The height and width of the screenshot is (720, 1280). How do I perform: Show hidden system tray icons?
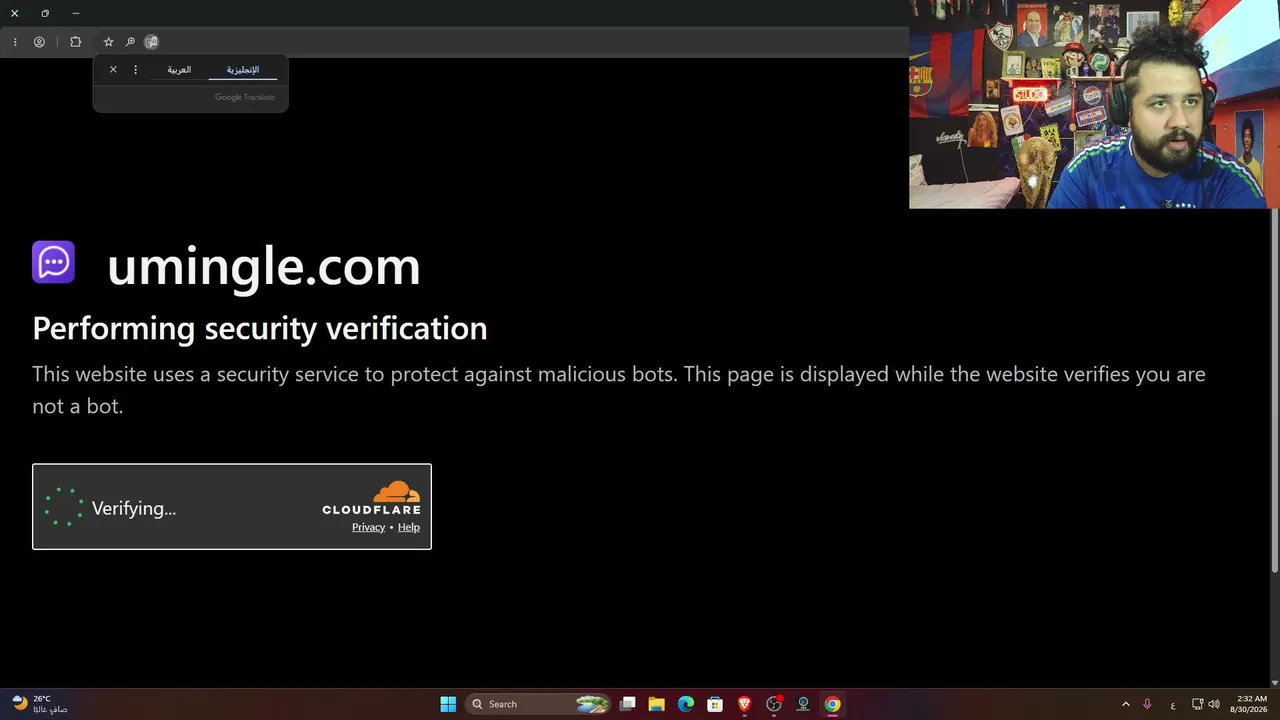pos(1125,704)
